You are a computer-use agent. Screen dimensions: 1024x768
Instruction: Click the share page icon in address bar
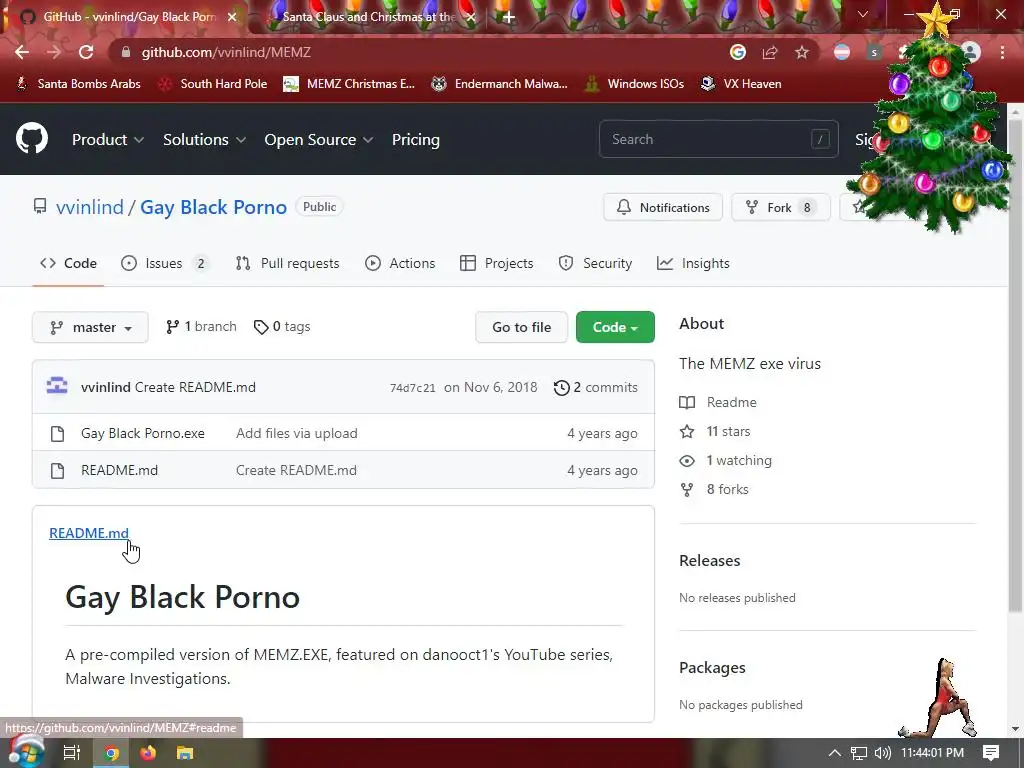click(770, 52)
